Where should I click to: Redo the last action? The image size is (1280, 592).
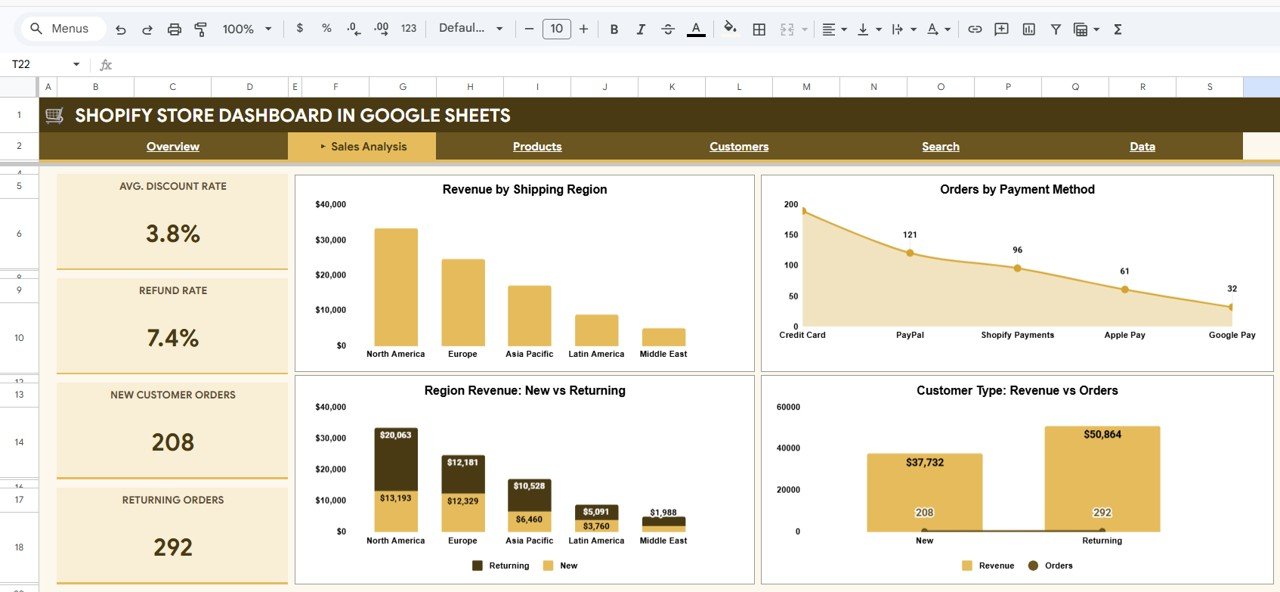(147, 29)
